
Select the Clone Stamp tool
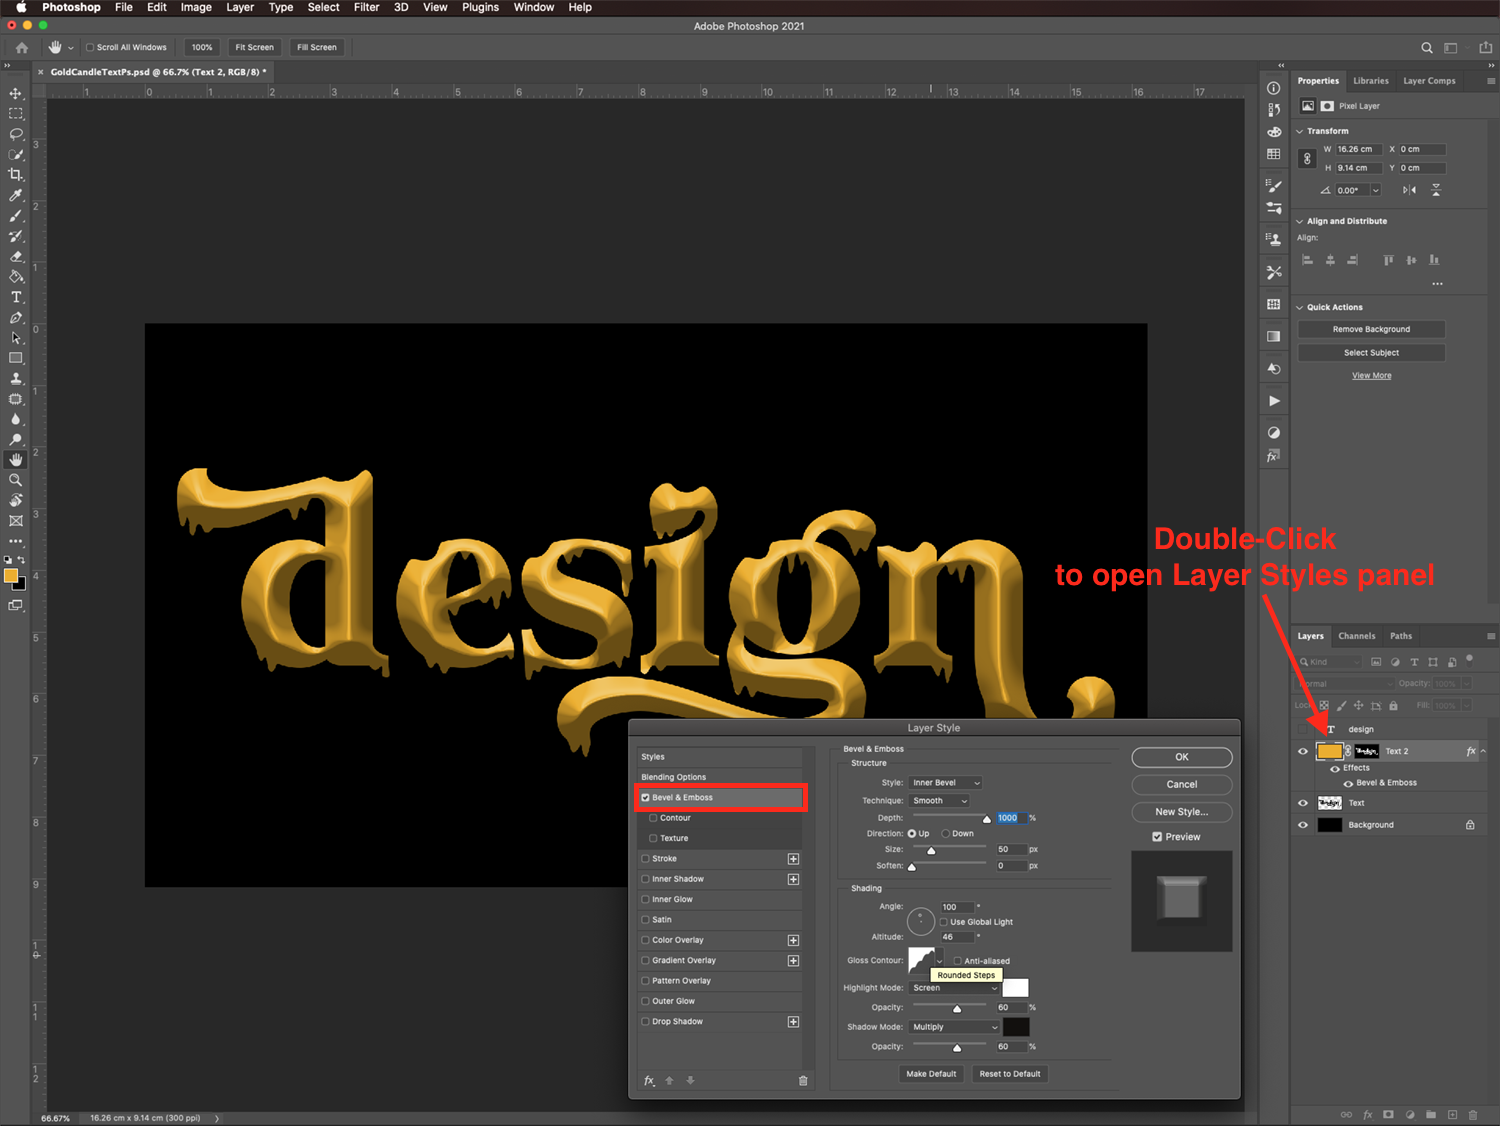(16, 379)
